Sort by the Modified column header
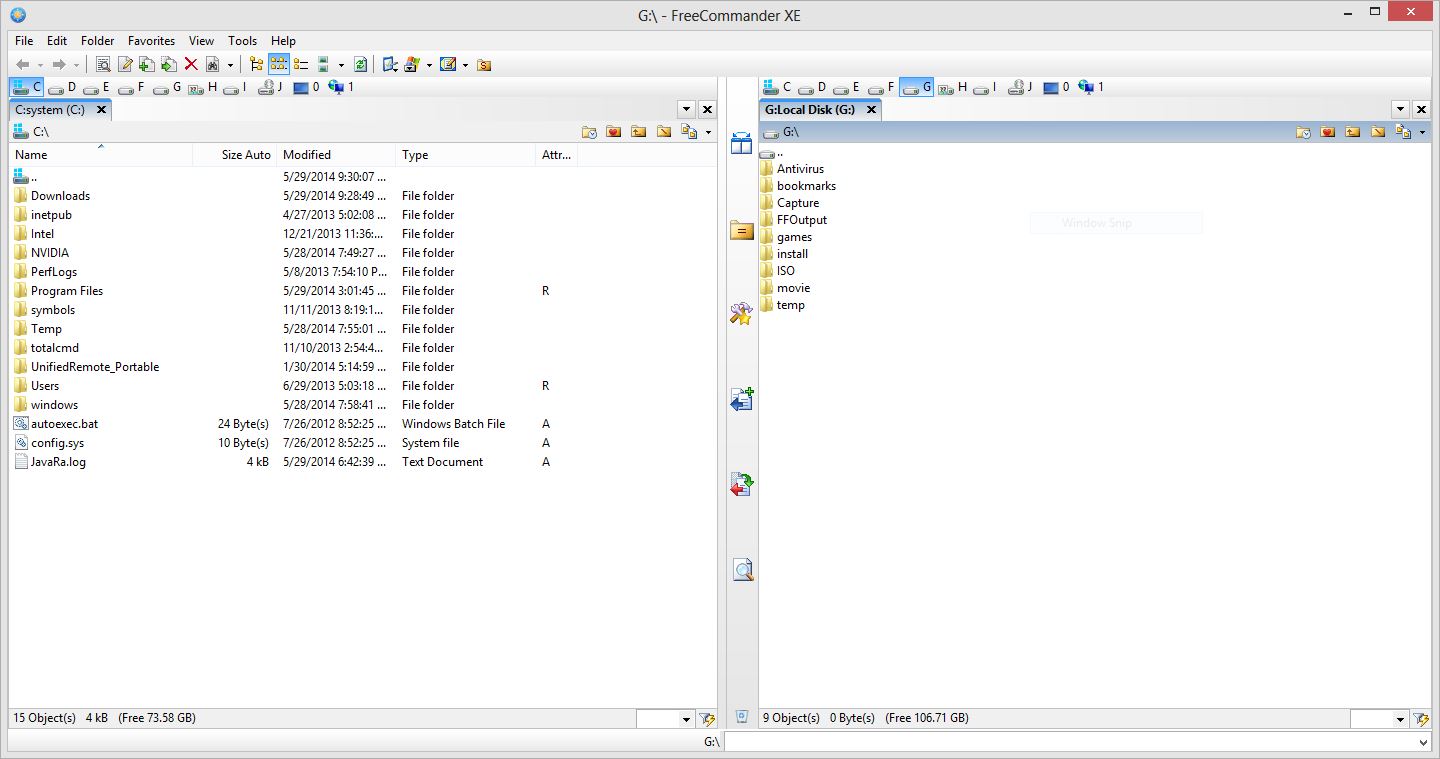The image size is (1440, 759). [x=307, y=155]
